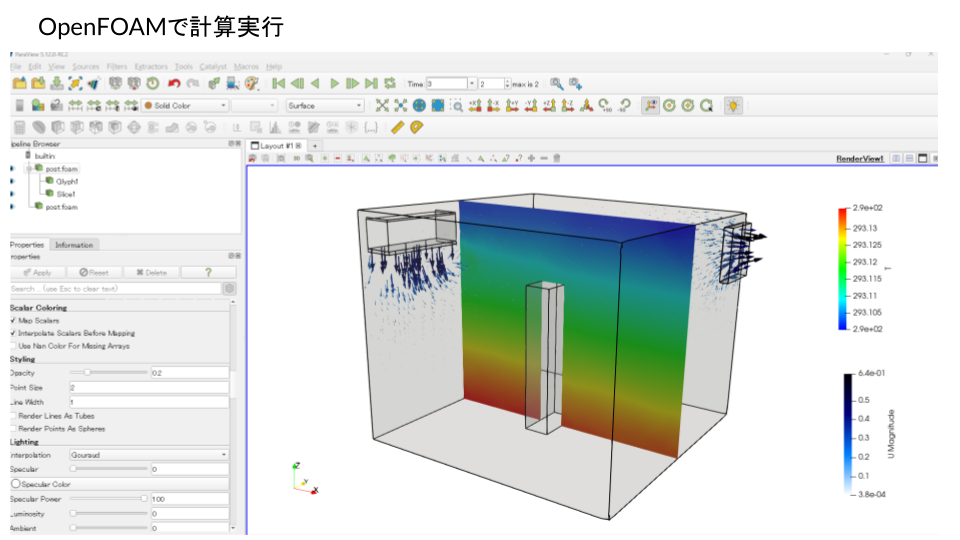Switch to the Information tab
960x540 pixels.
(x=73, y=244)
